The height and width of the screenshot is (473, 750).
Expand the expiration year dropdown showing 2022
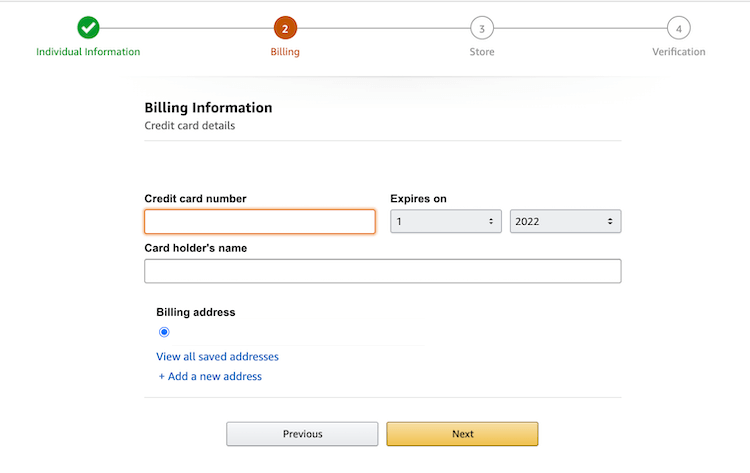[x=566, y=221]
